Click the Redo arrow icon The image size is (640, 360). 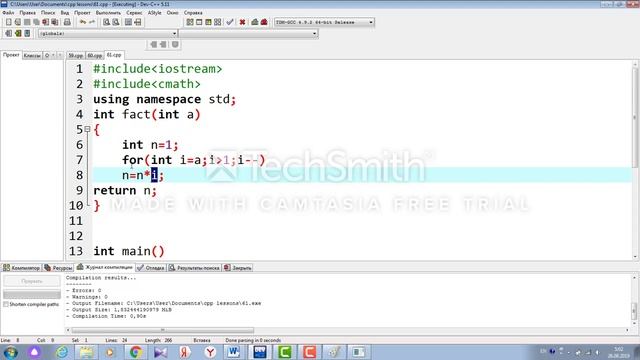coord(92,22)
